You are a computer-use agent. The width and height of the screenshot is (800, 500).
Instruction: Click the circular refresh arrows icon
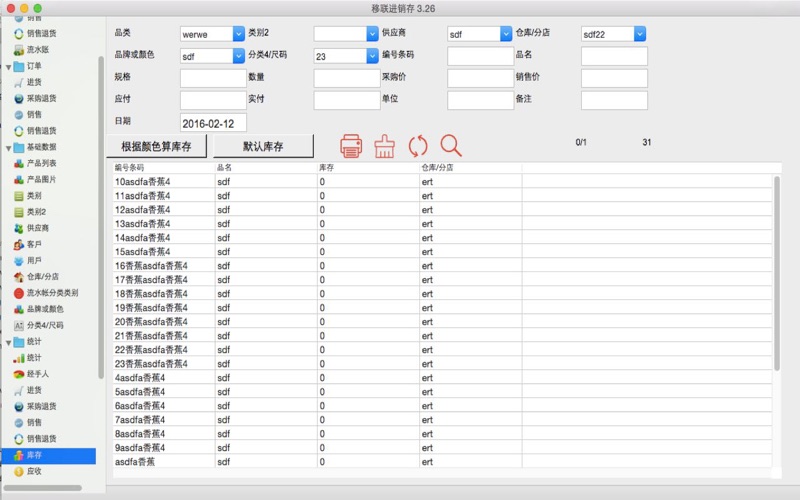click(x=417, y=146)
